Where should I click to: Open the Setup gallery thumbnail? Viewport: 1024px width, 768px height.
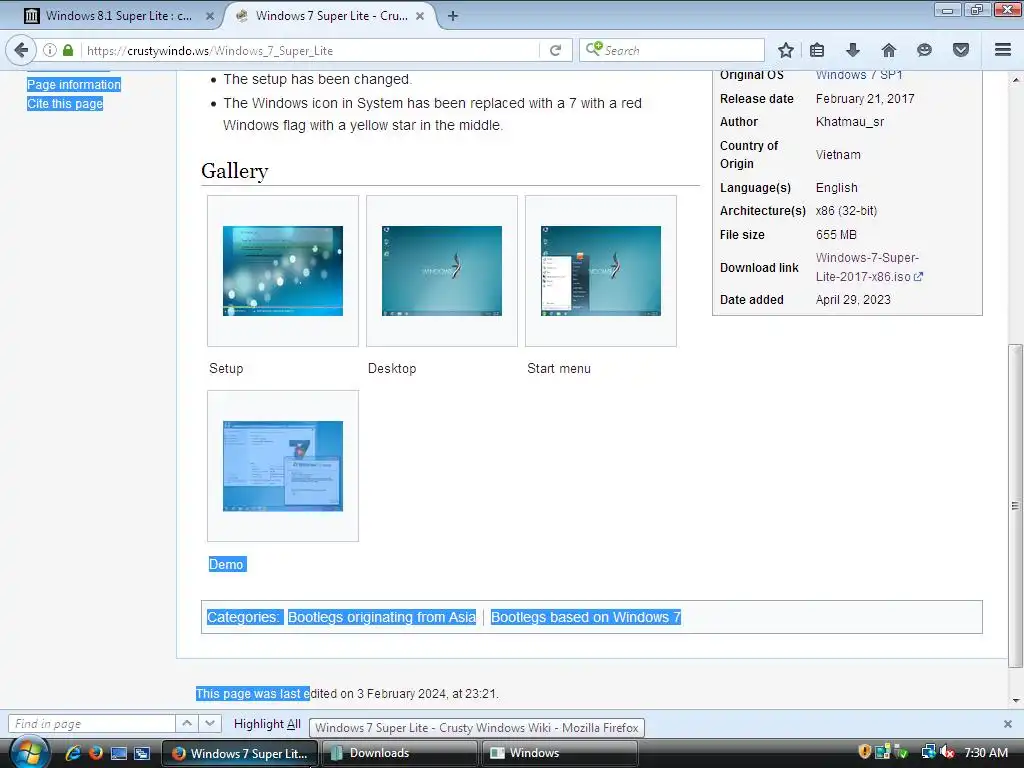tap(283, 271)
